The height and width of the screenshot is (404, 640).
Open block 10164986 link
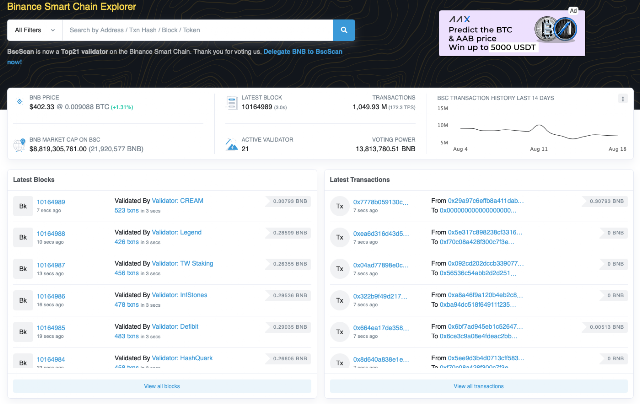51,296
